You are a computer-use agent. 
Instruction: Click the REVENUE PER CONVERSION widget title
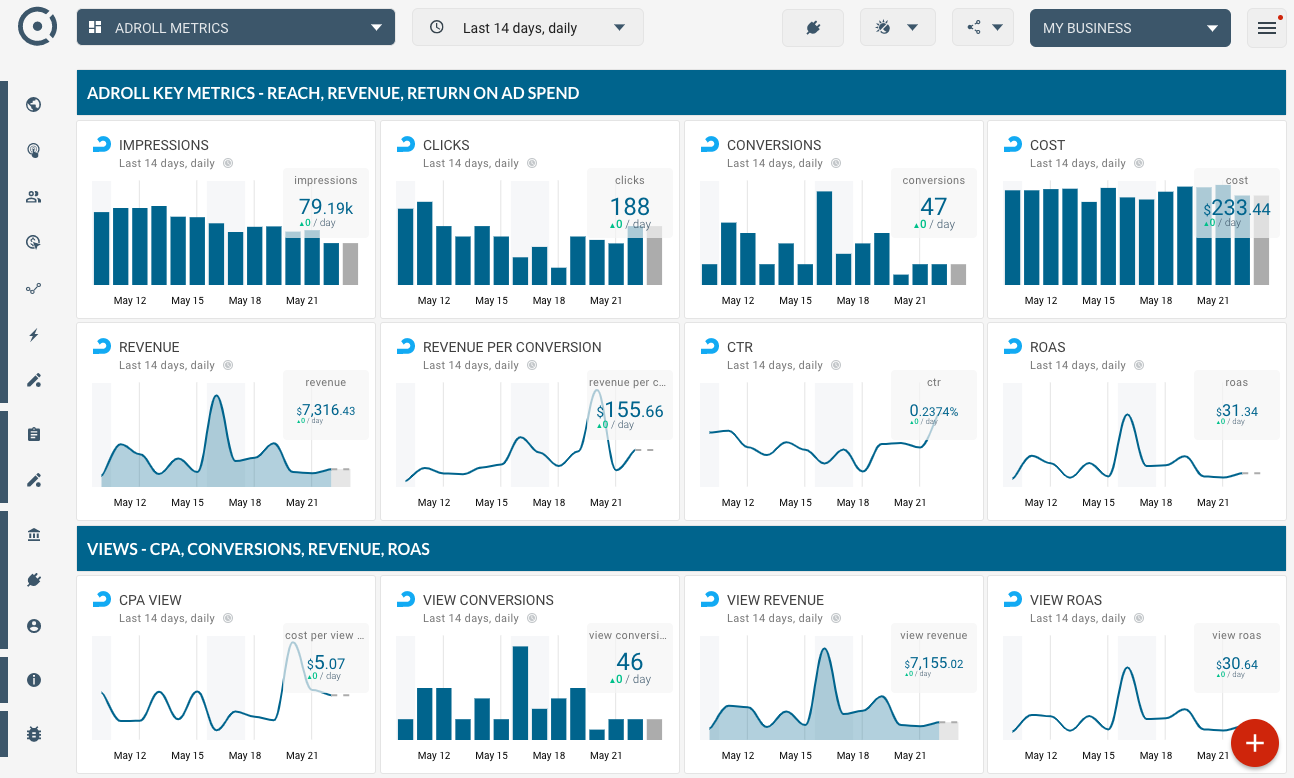[512, 347]
